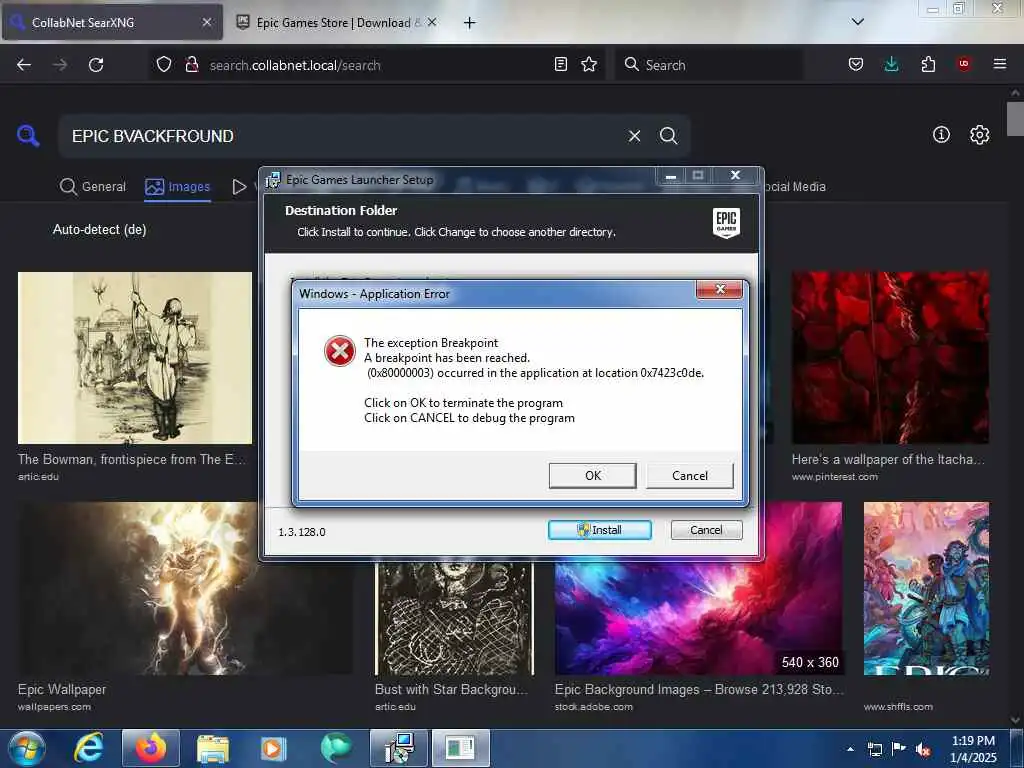Open the Windows Start menu
Image resolution: width=1024 pixels, height=768 pixels.
[x=25, y=748]
